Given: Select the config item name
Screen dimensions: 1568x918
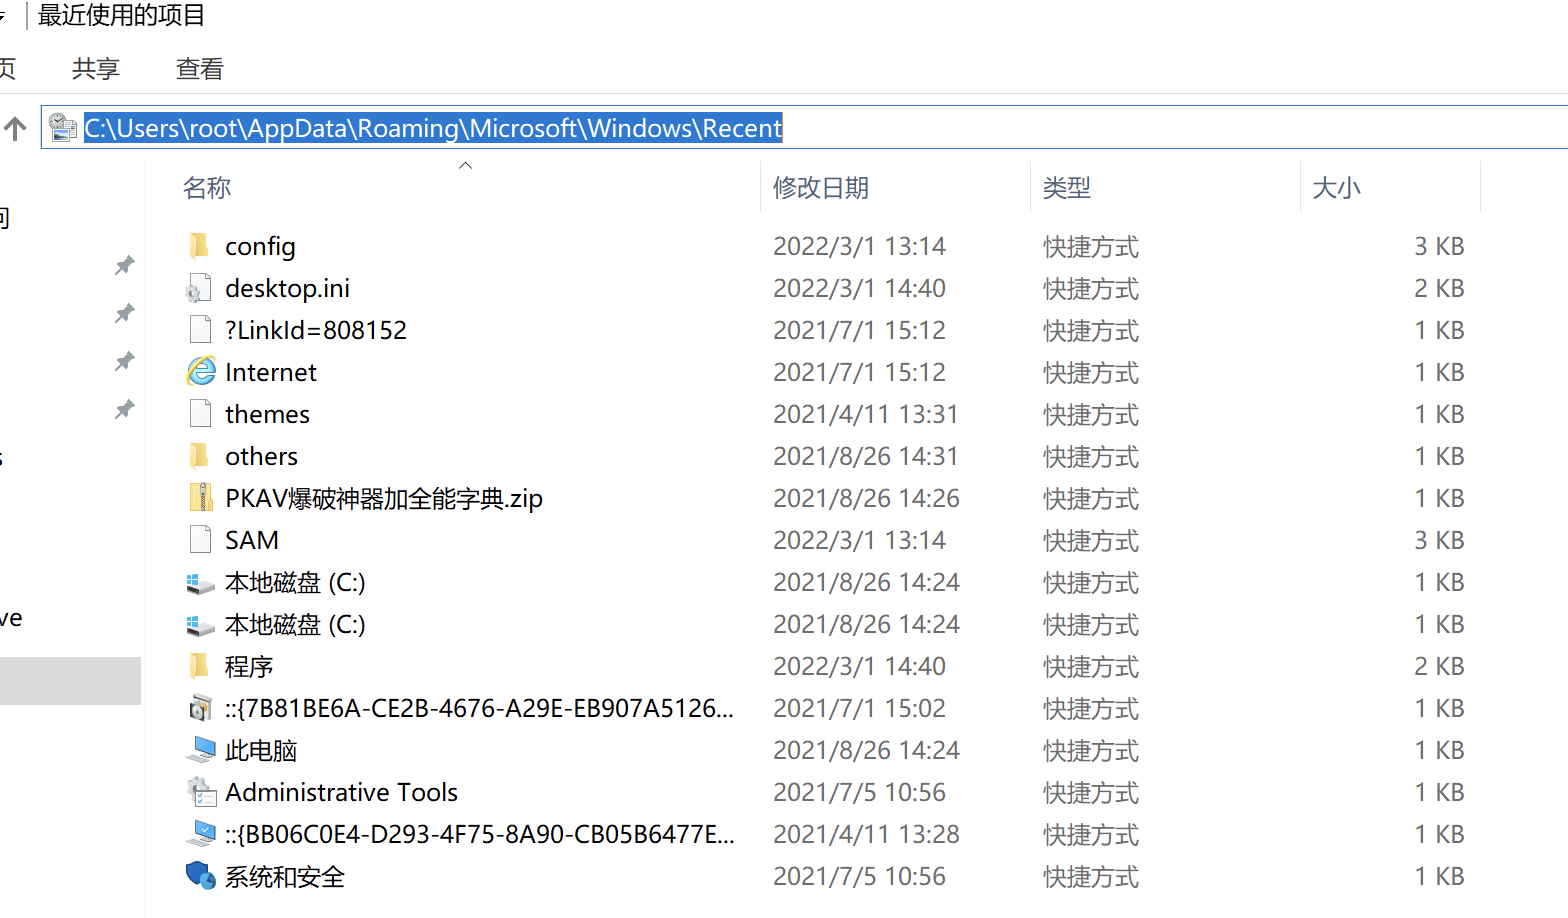Looking at the screenshot, I should (x=260, y=246).
